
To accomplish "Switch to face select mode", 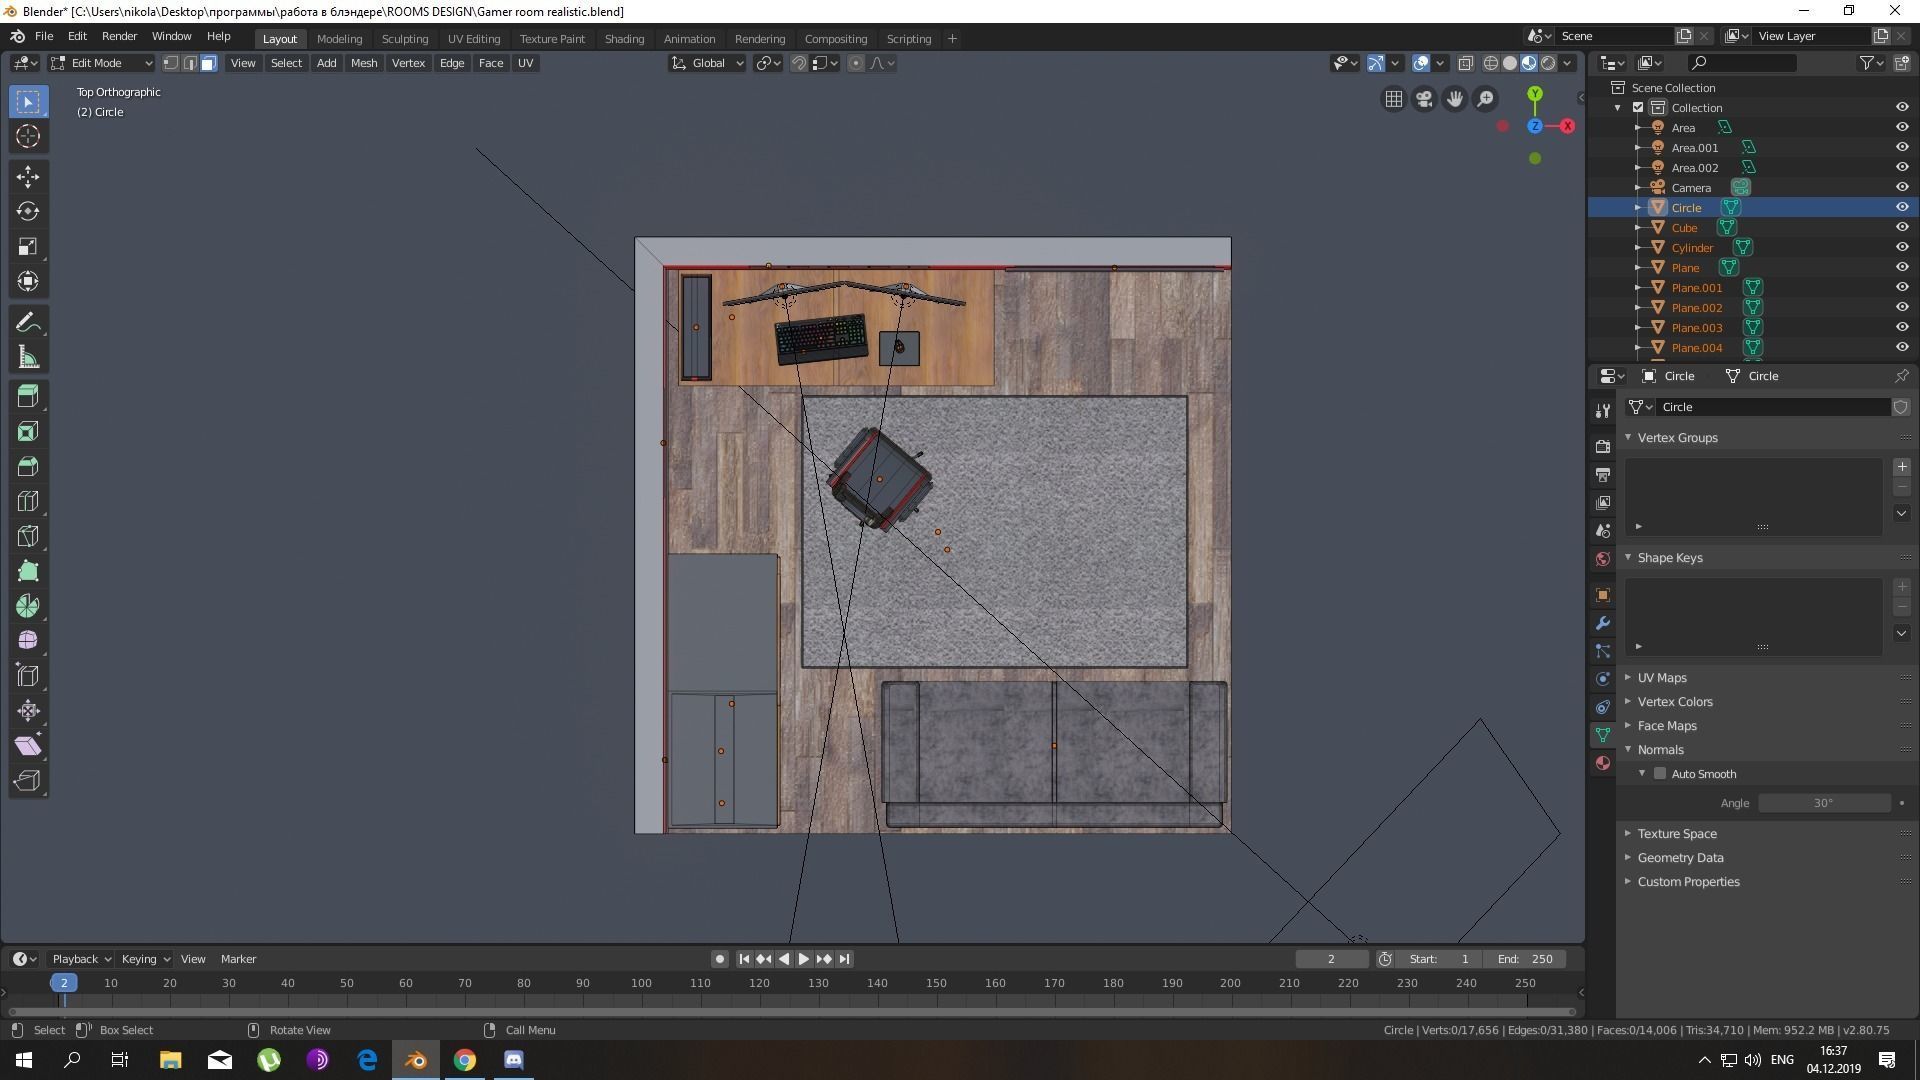I will (x=208, y=63).
